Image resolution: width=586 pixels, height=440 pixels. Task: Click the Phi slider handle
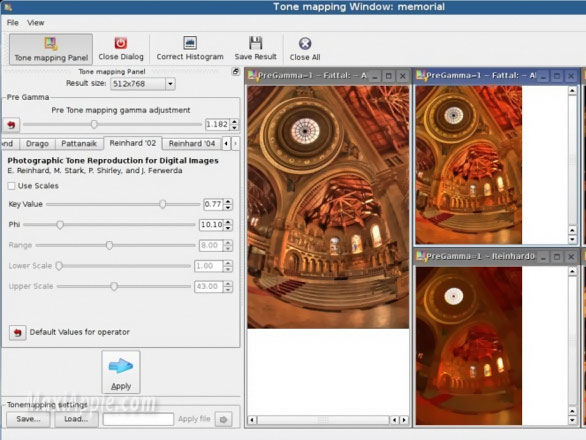[60, 225]
